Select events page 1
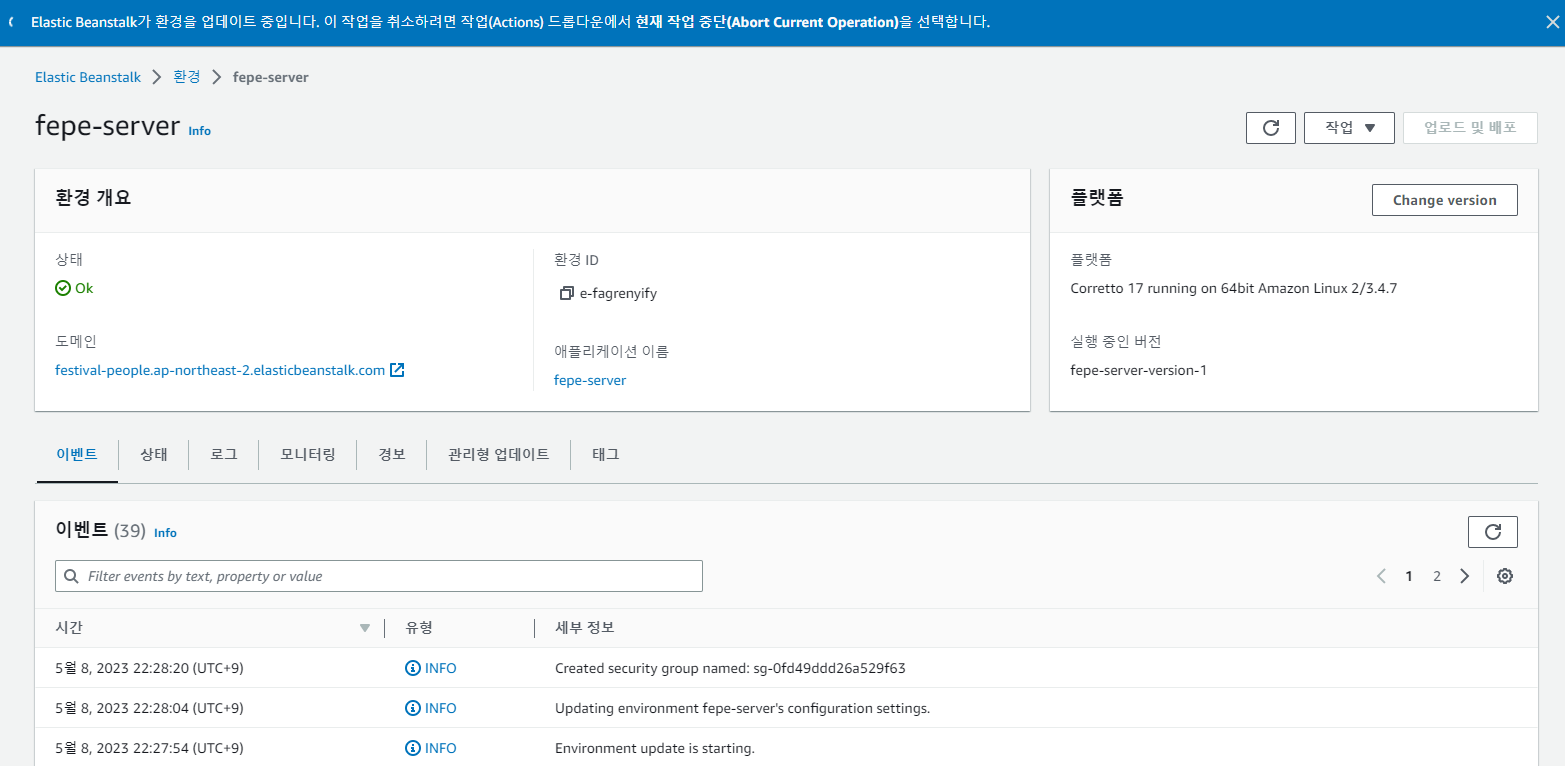This screenshot has height=766, width=1565. 1409,576
